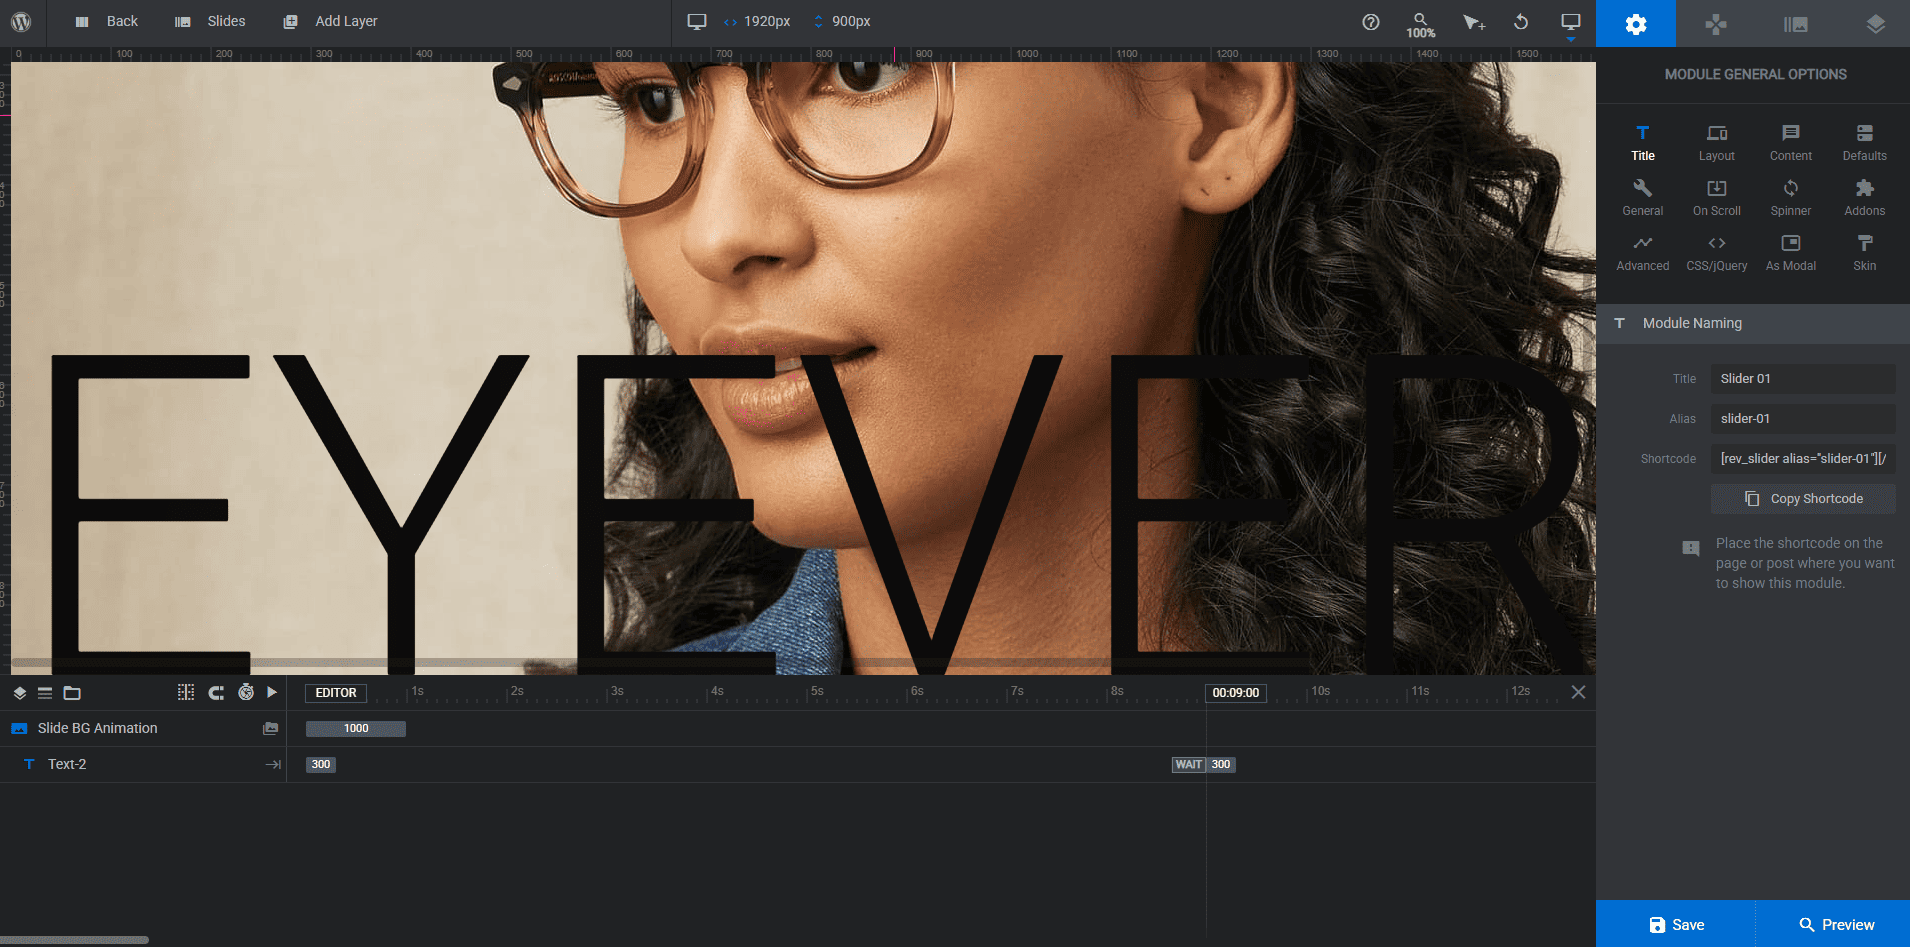Open the device preview dropdown
Screen dimensions: 1910x947
(x=1570, y=24)
